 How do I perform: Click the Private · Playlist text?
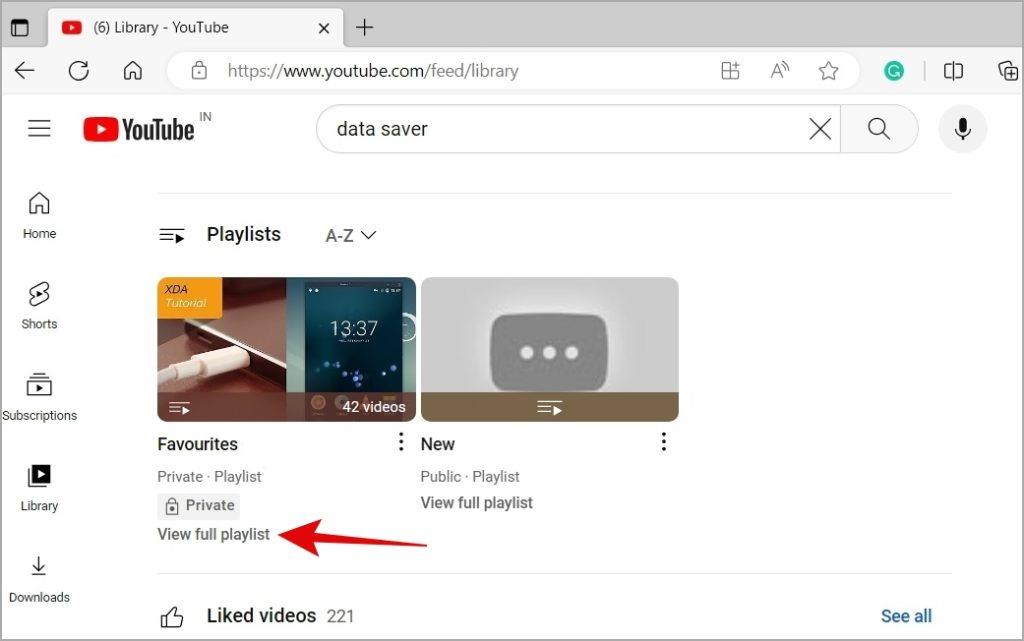(x=209, y=477)
